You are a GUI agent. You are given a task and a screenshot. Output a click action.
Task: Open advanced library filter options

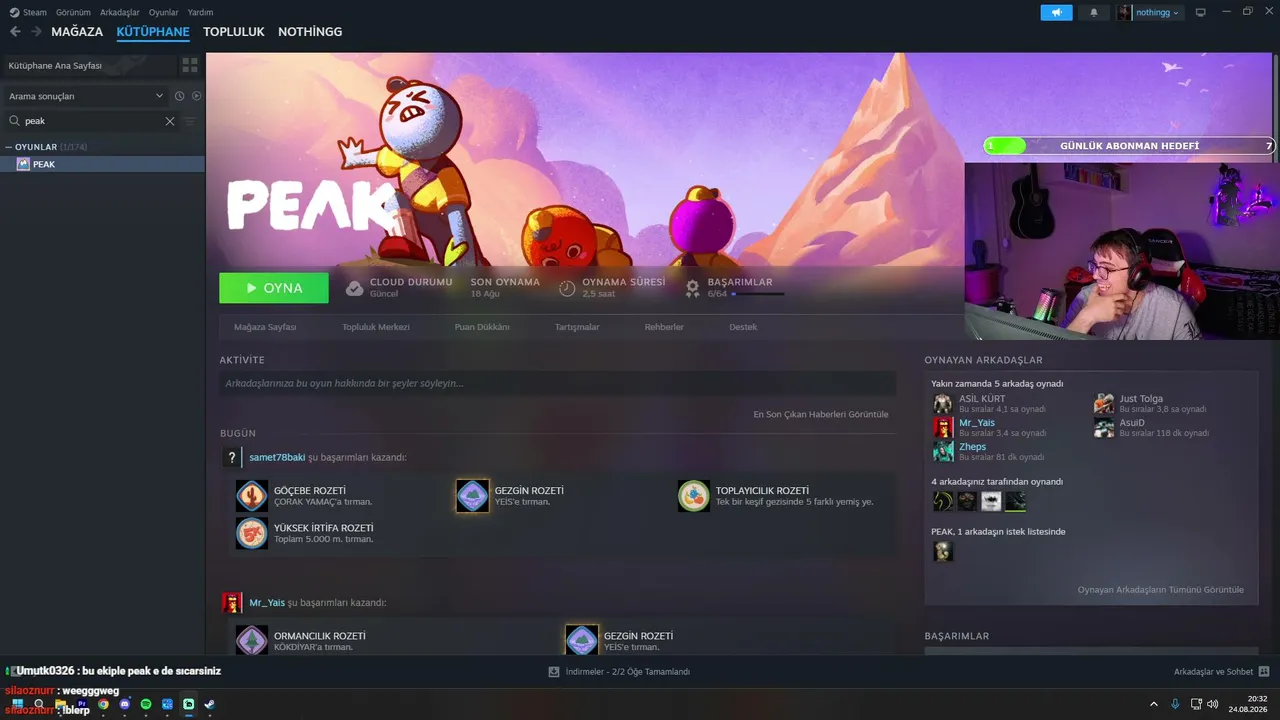pos(191,121)
